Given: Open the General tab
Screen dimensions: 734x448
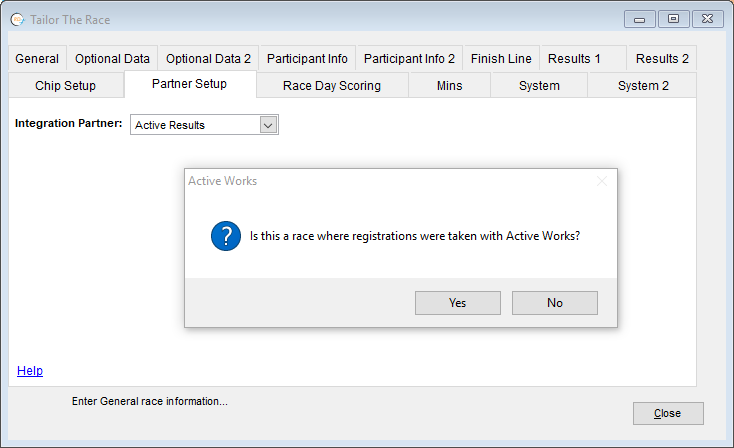Looking at the screenshot, I should pos(37,59).
